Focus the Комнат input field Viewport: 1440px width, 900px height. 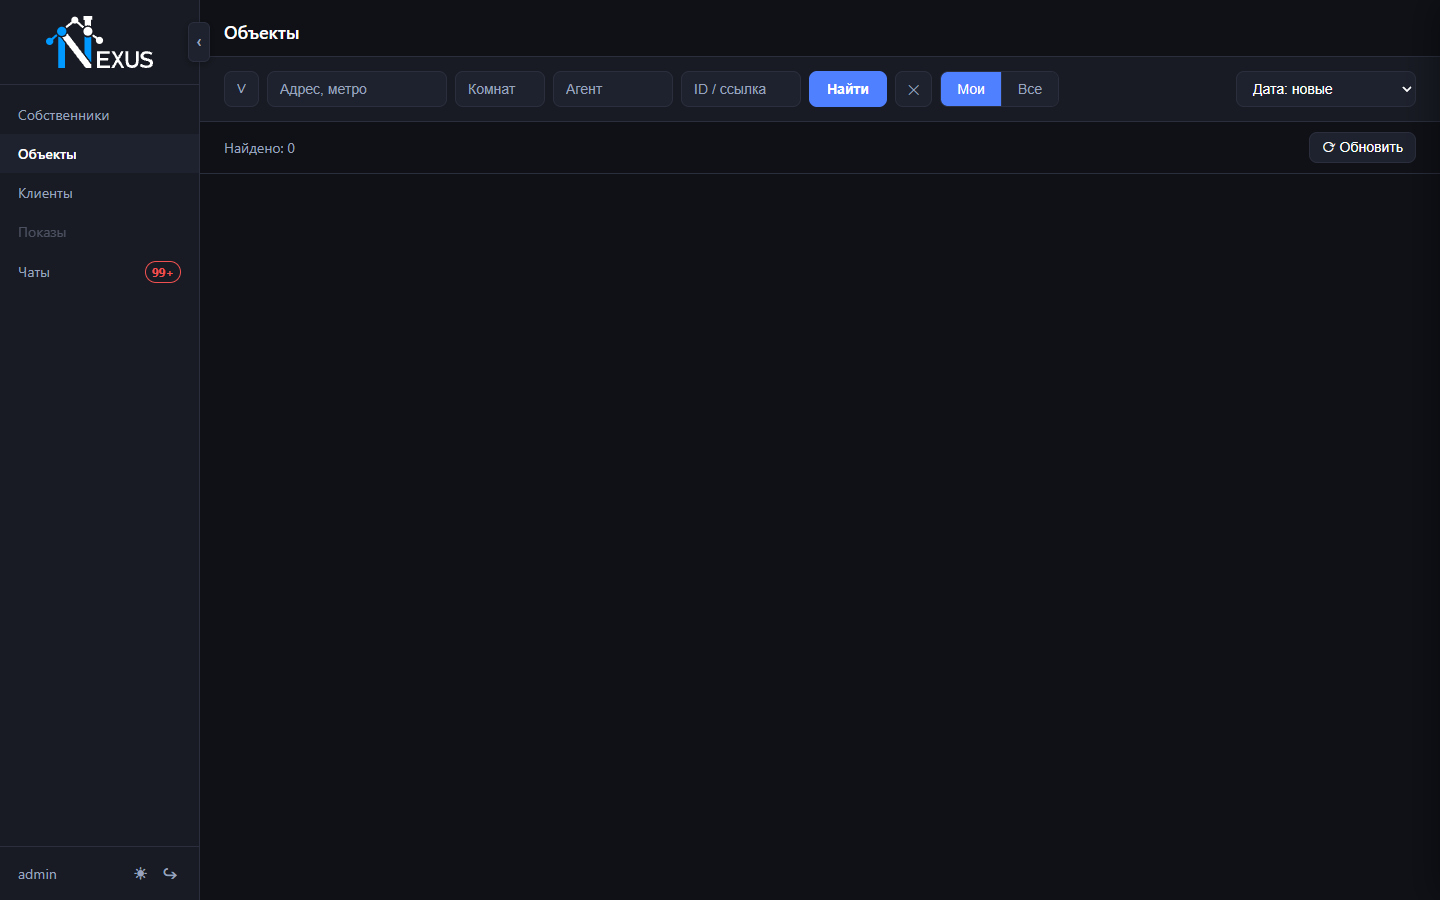pos(500,89)
